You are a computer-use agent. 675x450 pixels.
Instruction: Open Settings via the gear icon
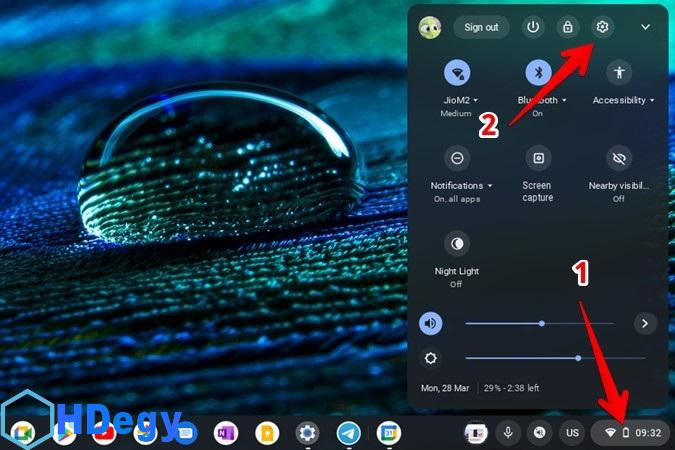(602, 27)
